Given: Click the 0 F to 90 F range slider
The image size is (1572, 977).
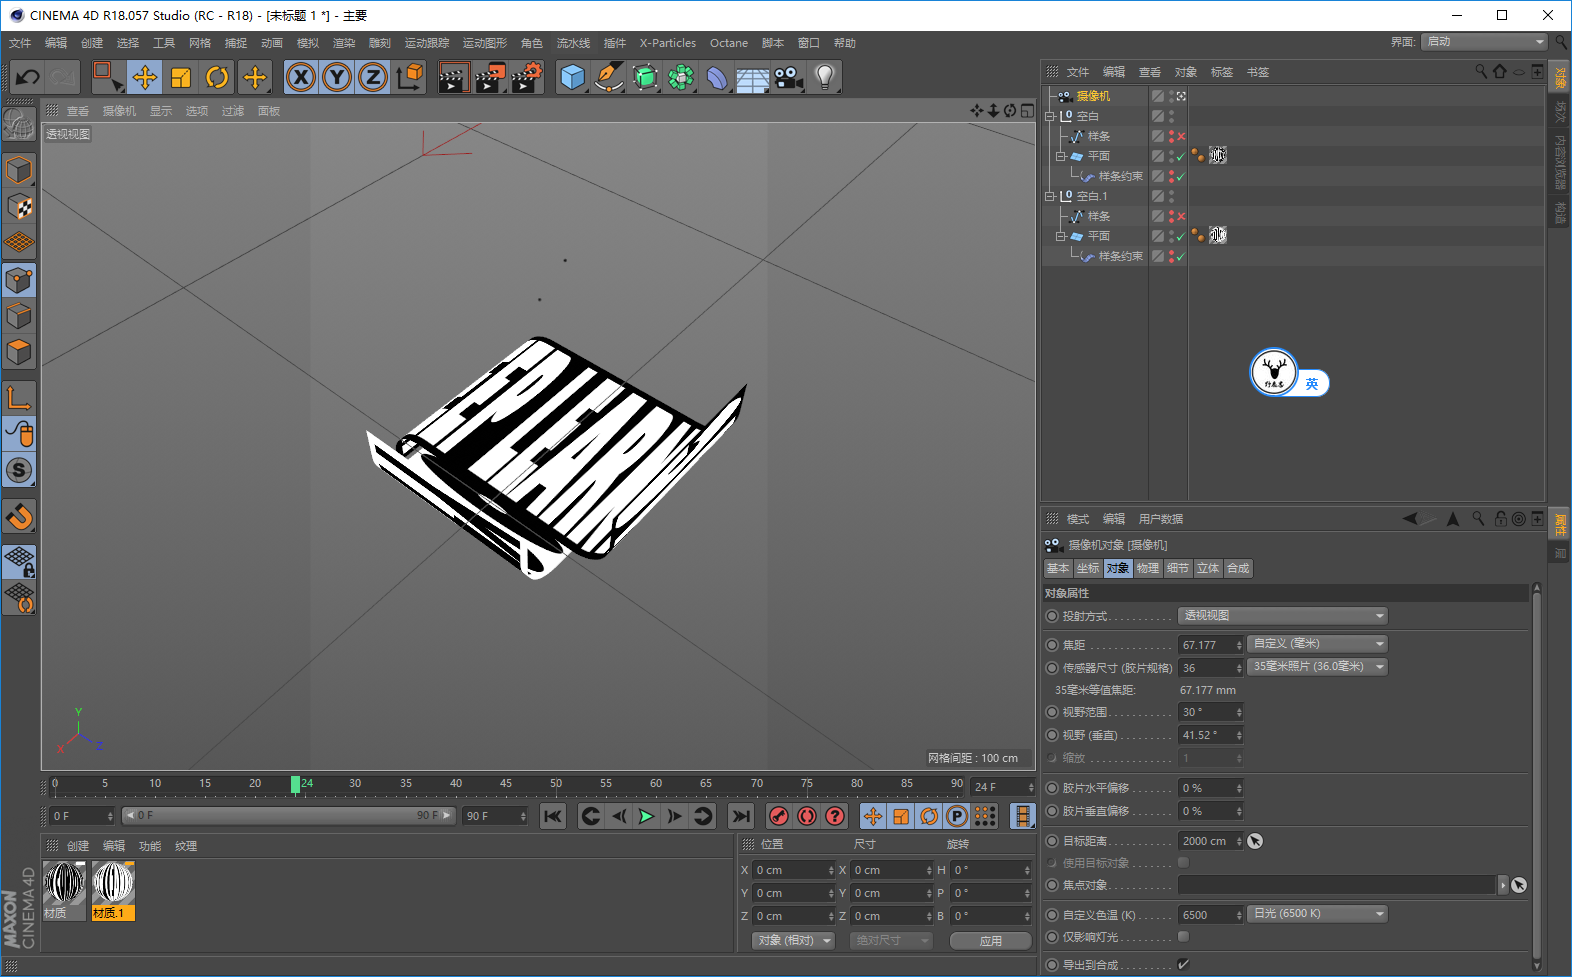Looking at the screenshot, I should [x=289, y=816].
